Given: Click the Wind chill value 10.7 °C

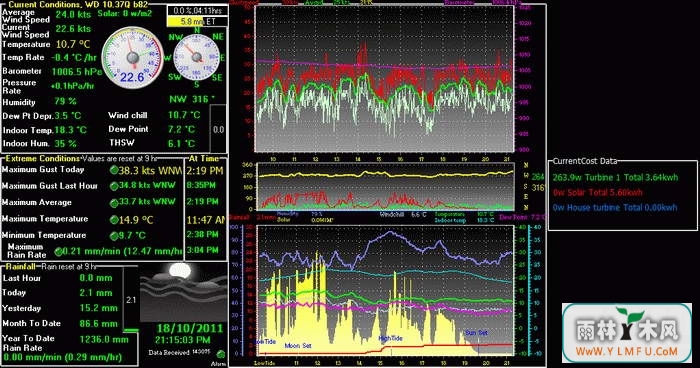Looking at the screenshot, I should [x=184, y=115].
